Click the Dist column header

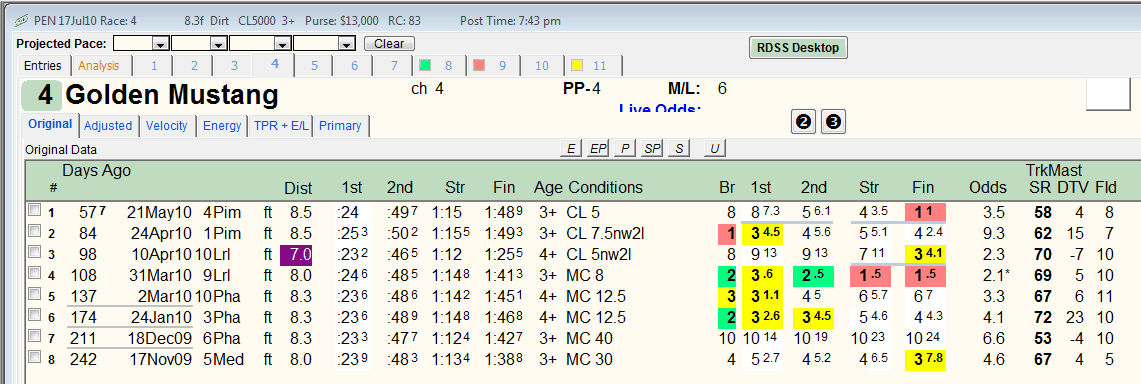298,188
